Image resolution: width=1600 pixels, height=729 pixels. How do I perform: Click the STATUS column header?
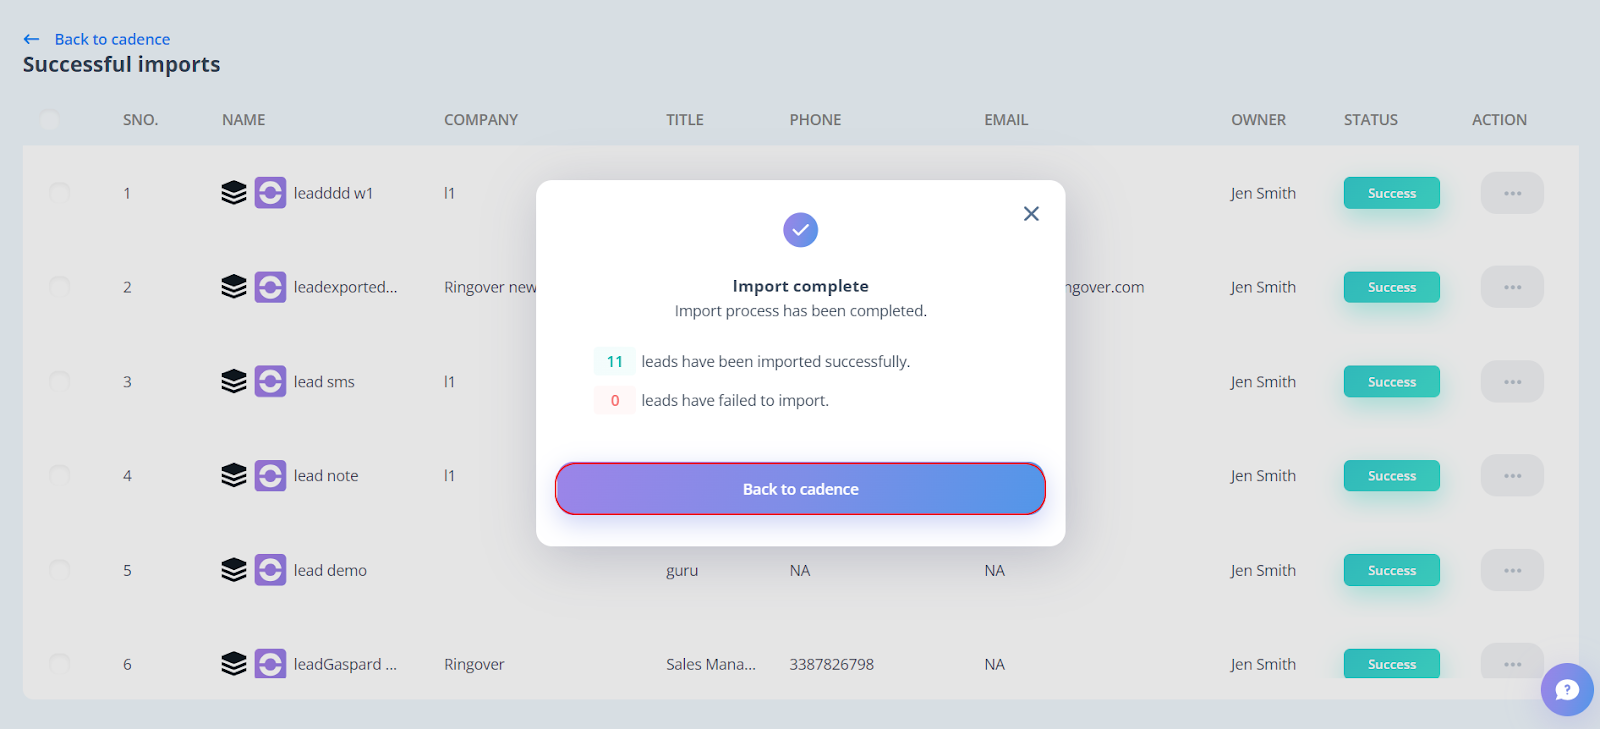tap(1370, 120)
